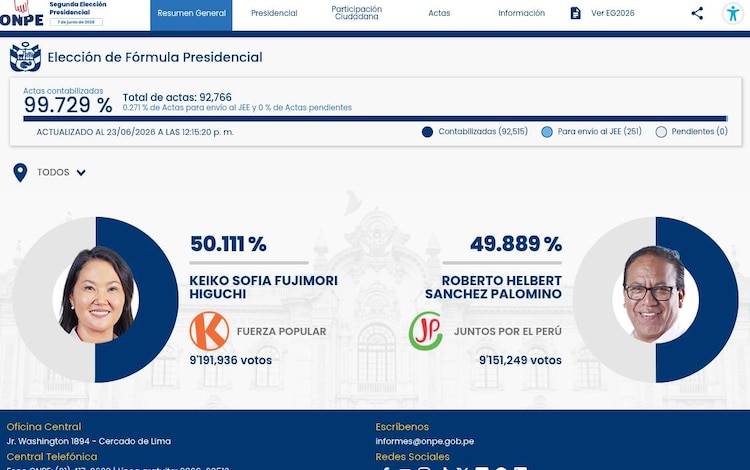Click the Peru coat of arms icon

(x=25, y=57)
